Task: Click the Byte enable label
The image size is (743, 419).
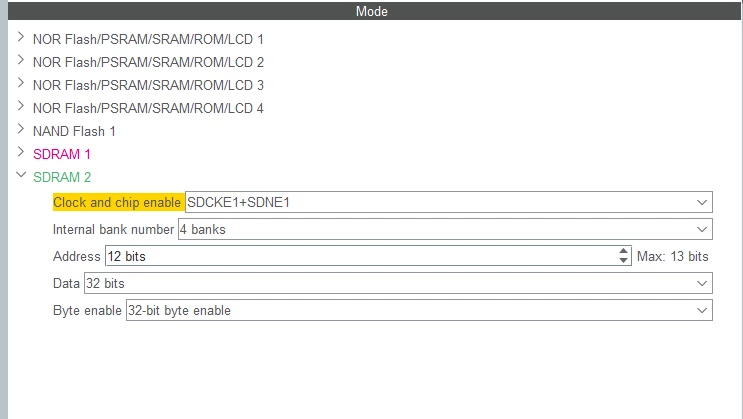Action: pos(87,310)
